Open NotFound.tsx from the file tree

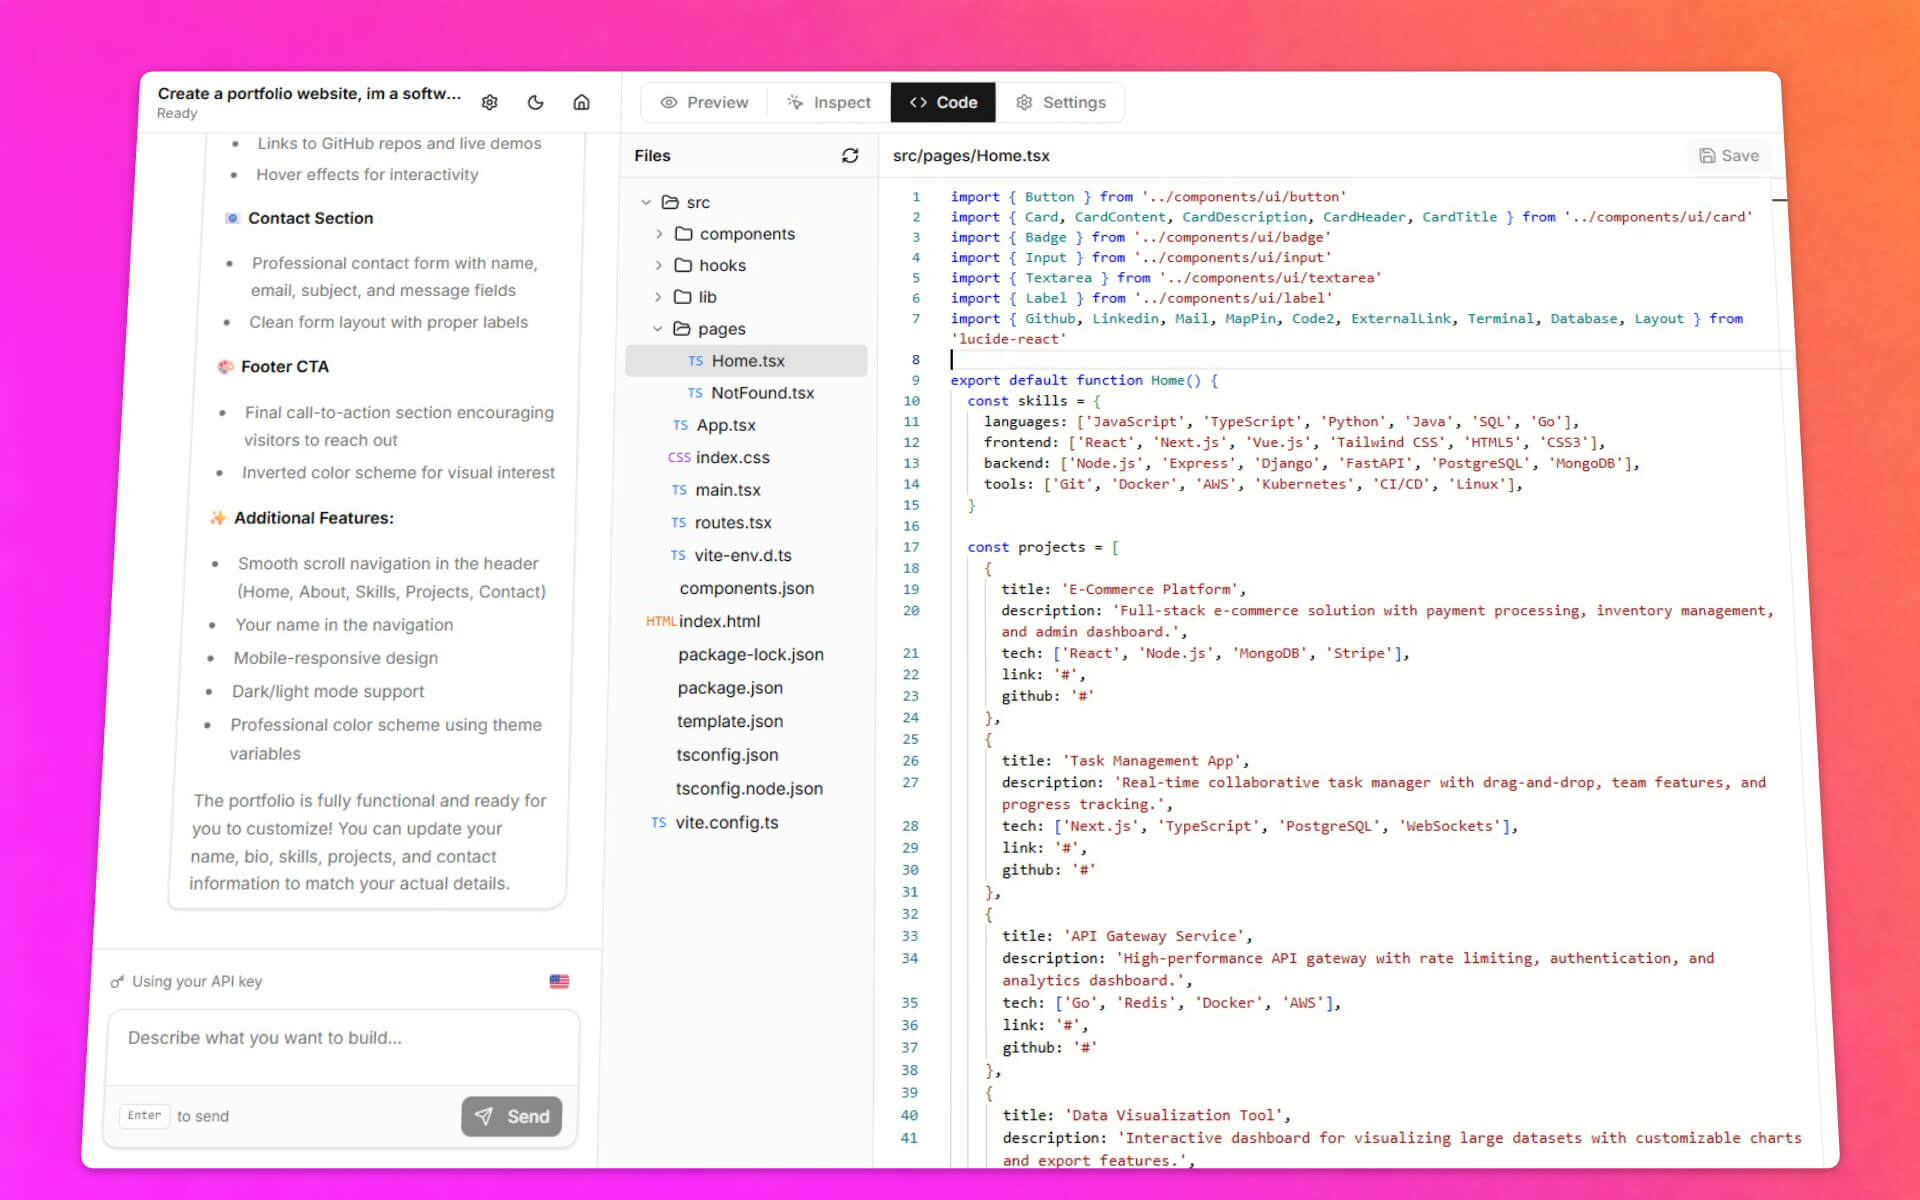tap(762, 392)
